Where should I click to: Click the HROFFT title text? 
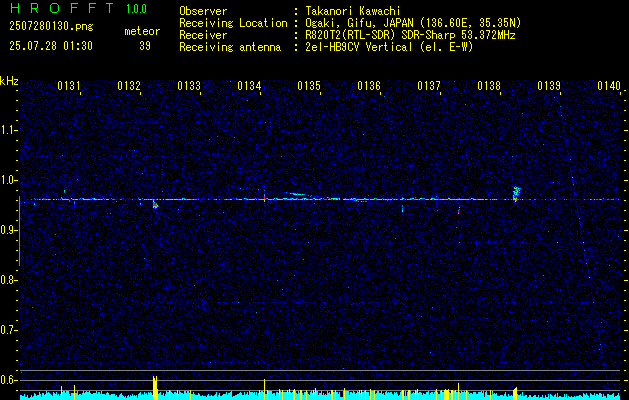(x=61, y=8)
